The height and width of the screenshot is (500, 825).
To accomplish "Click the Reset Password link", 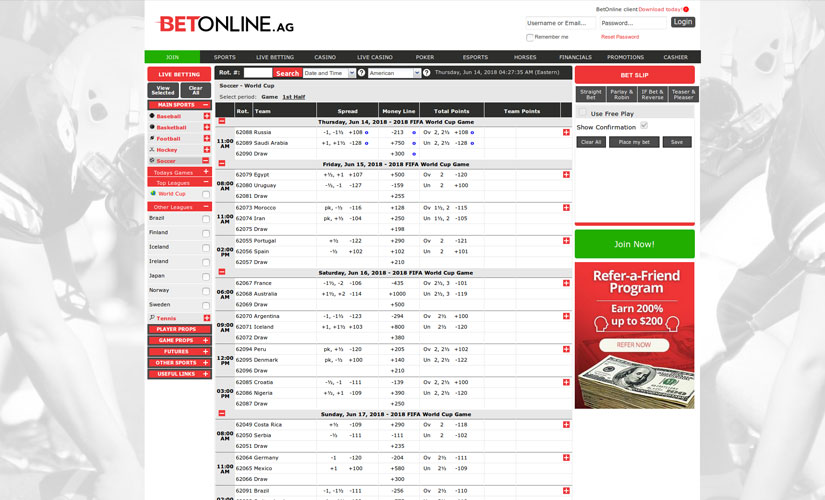I will (620, 37).
